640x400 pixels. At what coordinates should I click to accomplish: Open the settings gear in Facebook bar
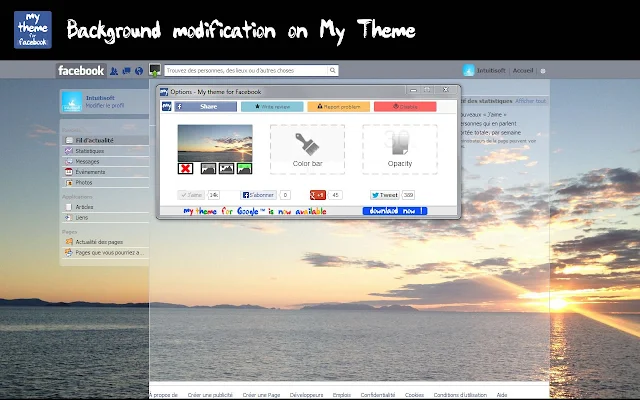click(x=543, y=71)
